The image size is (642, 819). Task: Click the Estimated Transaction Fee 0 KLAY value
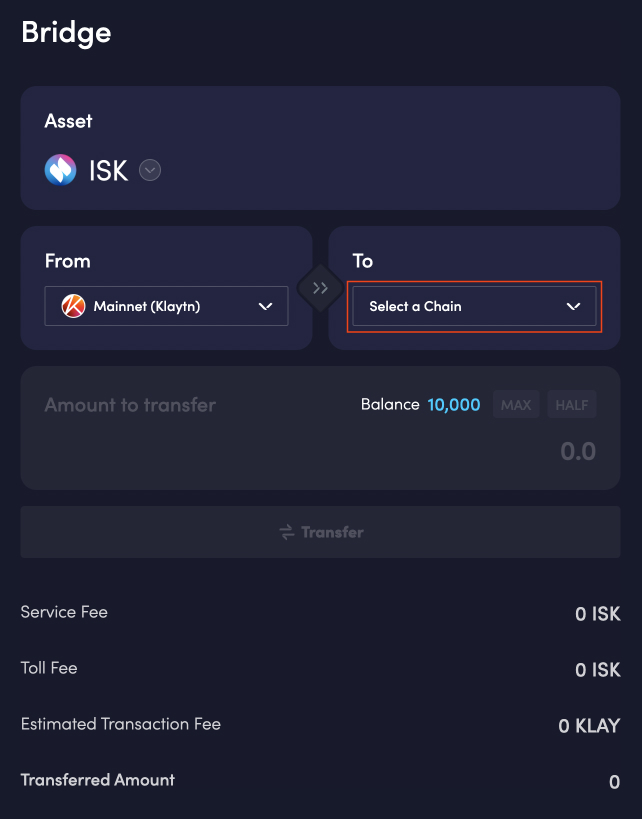coord(589,726)
